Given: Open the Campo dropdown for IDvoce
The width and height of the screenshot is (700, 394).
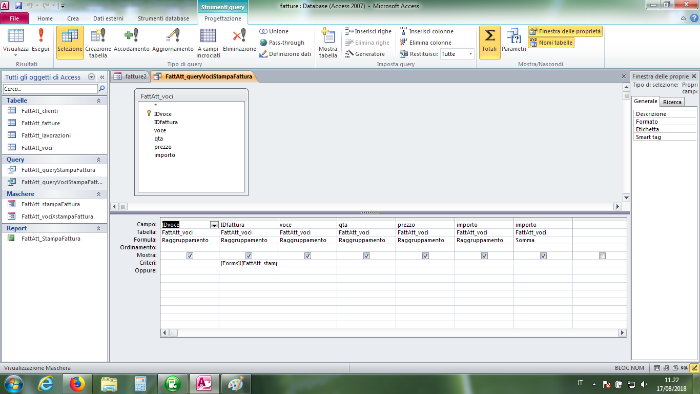Looking at the screenshot, I should (214, 225).
